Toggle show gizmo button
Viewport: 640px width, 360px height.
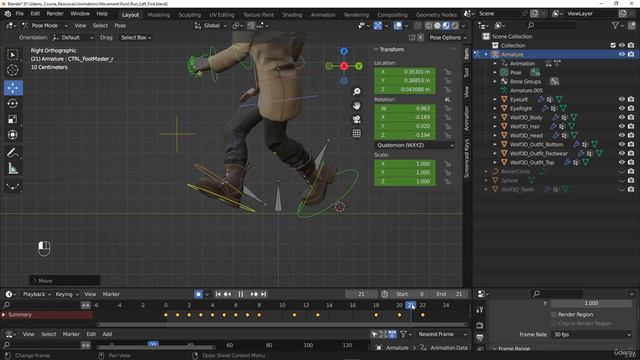(x=378, y=25)
